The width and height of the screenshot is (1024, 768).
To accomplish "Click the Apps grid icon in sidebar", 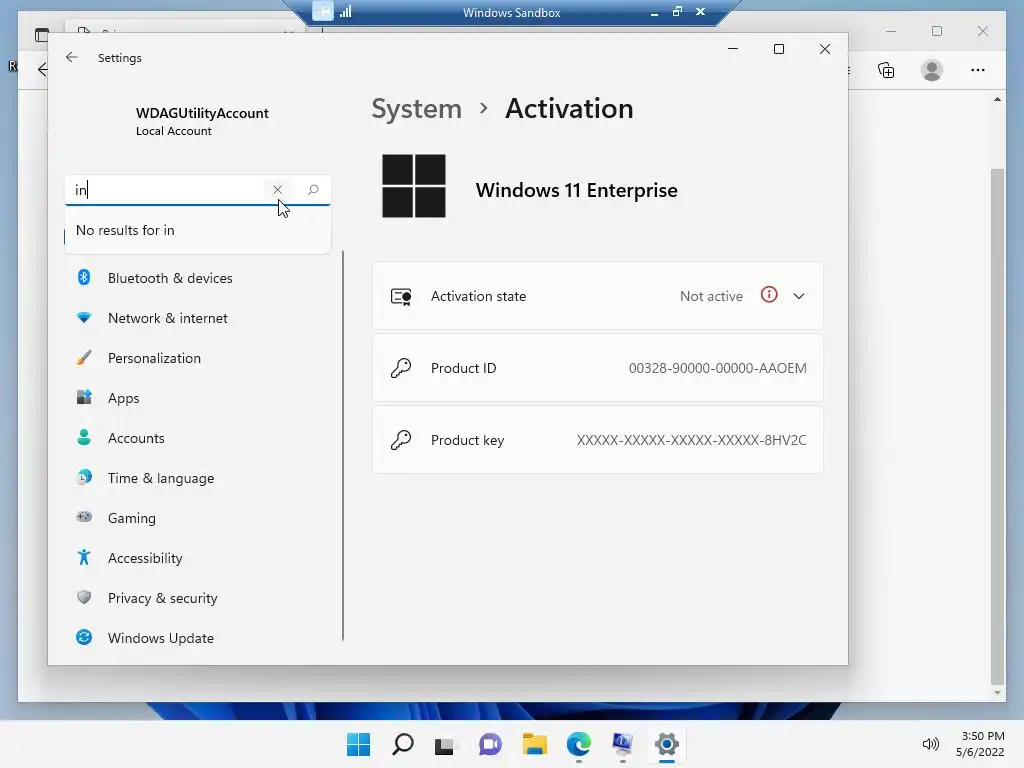I will [84, 397].
